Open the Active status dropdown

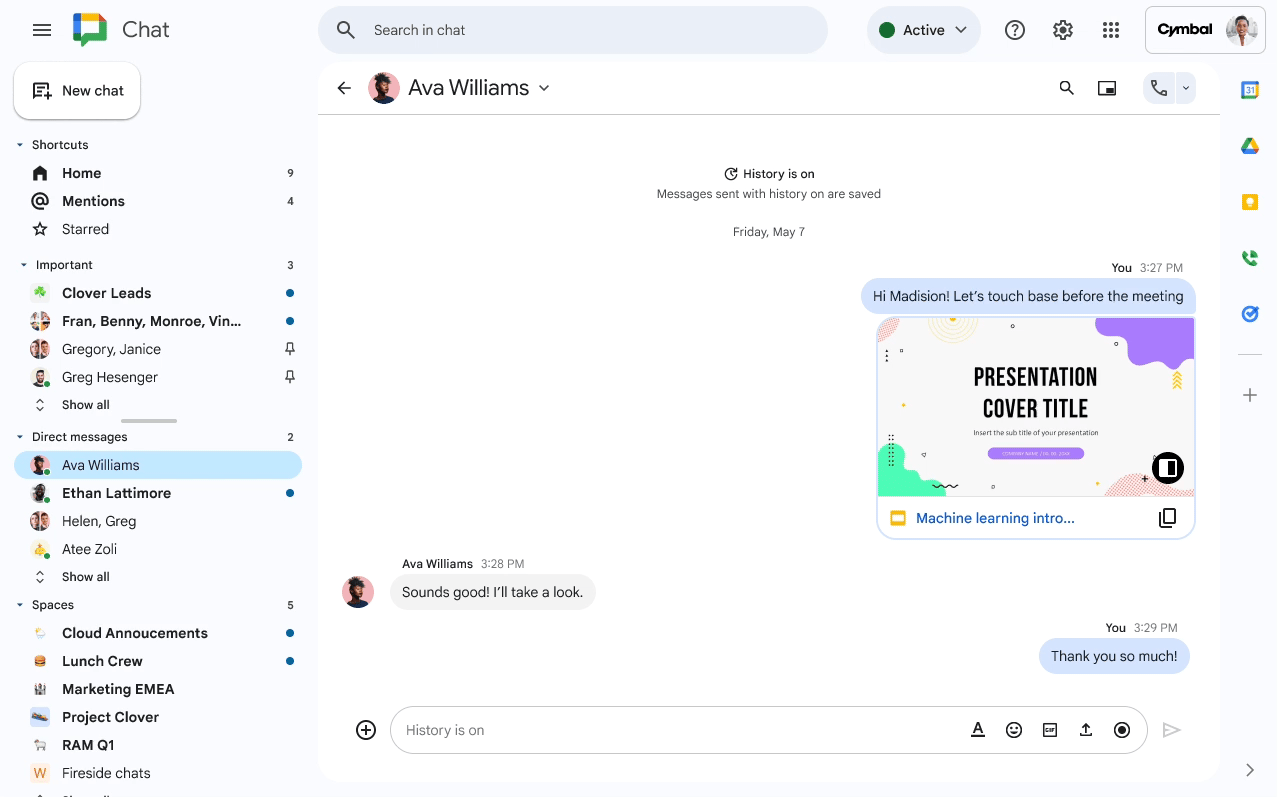tap(922, 30)
